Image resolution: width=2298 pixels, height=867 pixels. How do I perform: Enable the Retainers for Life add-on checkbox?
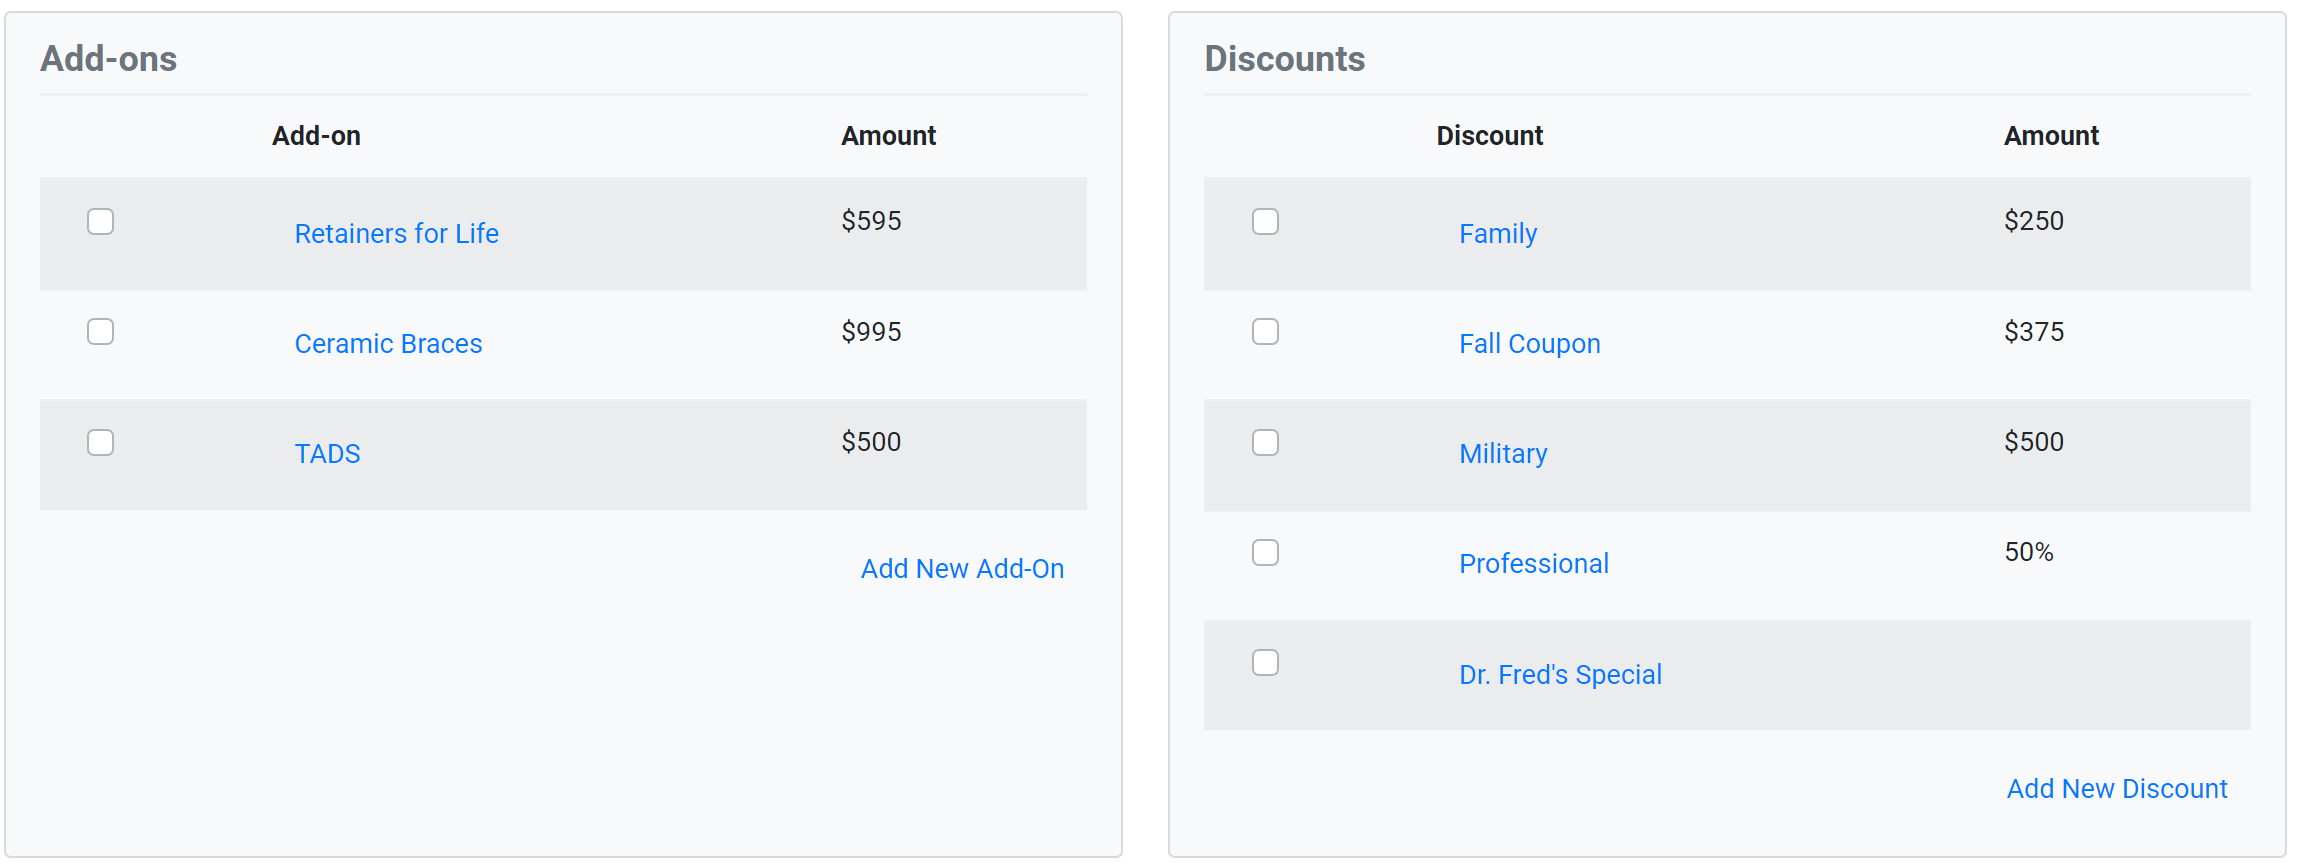point(100,222)
